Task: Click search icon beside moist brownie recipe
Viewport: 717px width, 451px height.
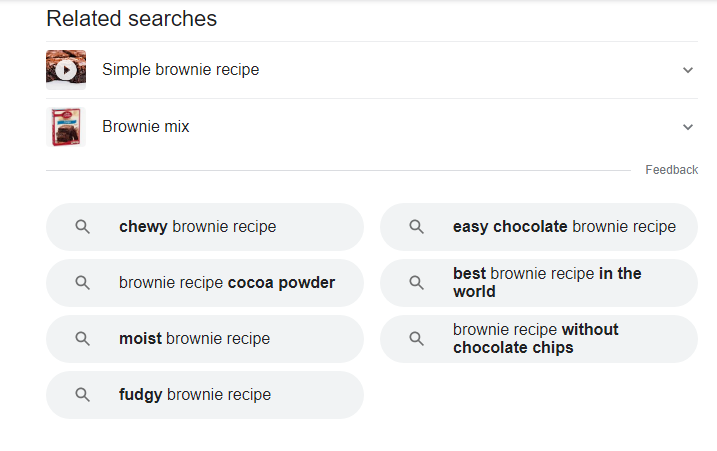Action: 83,339
